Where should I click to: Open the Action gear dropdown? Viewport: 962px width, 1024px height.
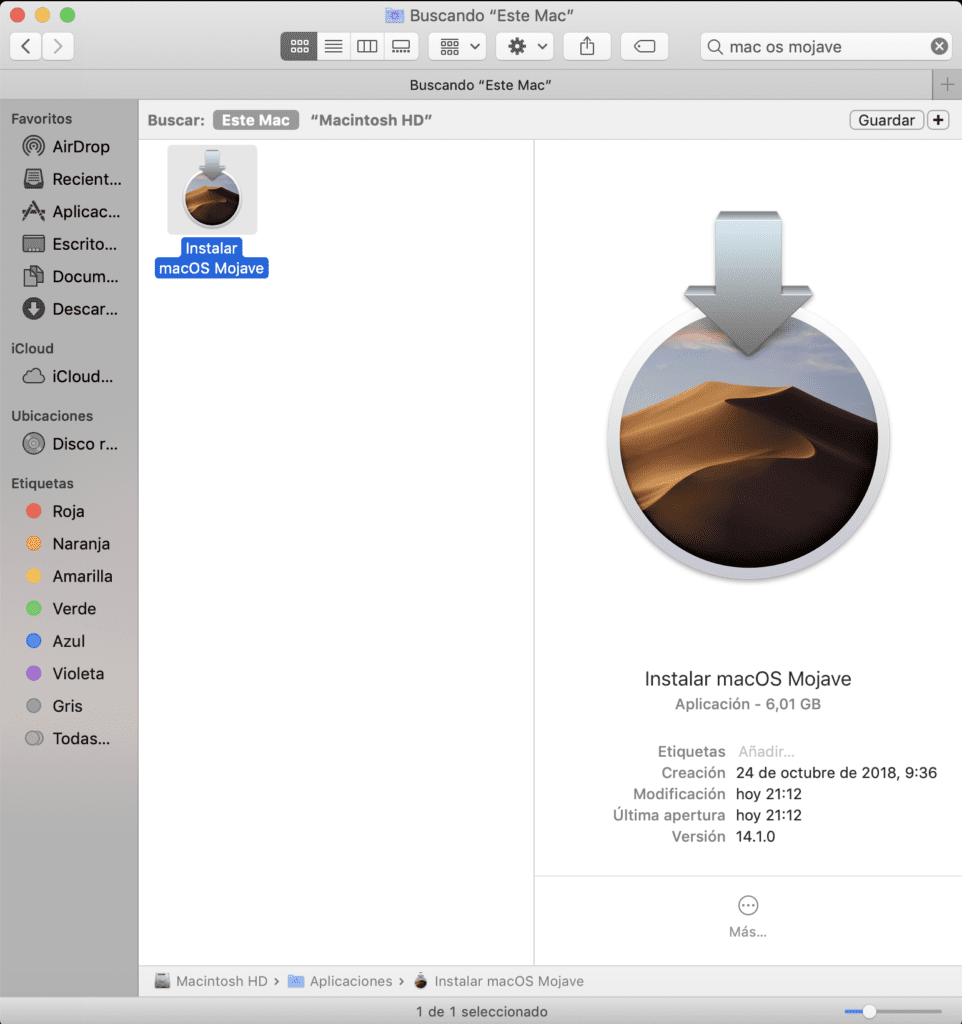(x=524, y=46)
